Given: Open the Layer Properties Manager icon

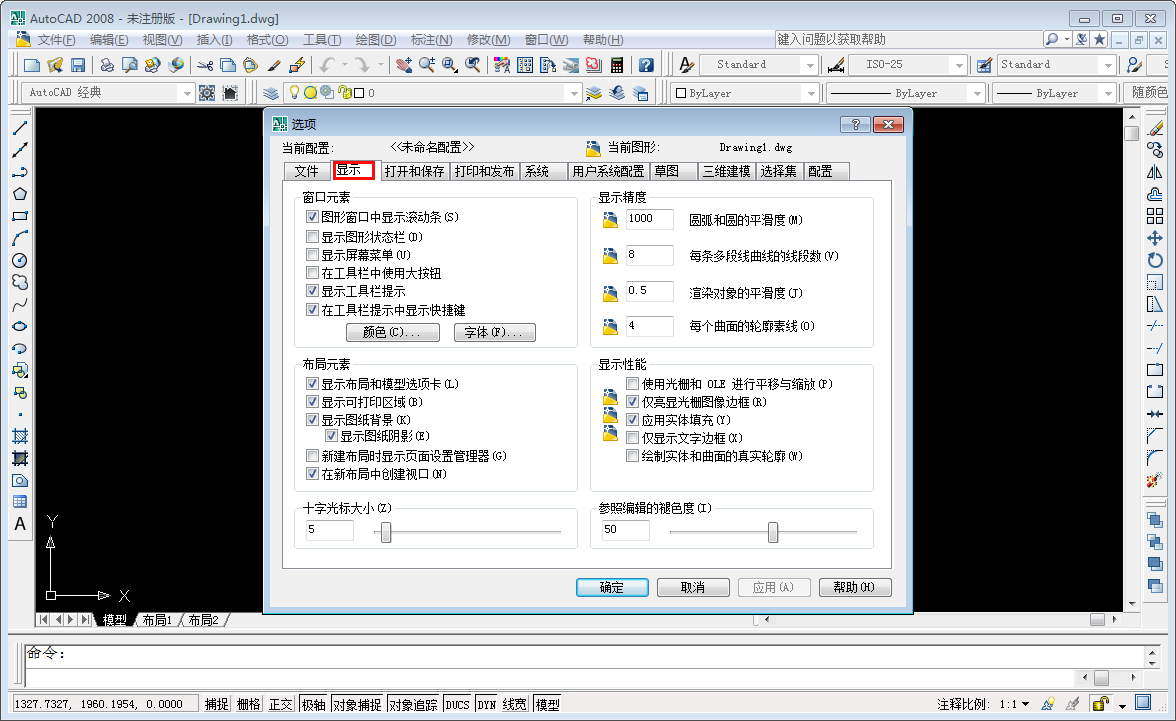Looking at the screenshot, I should click(x=270, y=92).
